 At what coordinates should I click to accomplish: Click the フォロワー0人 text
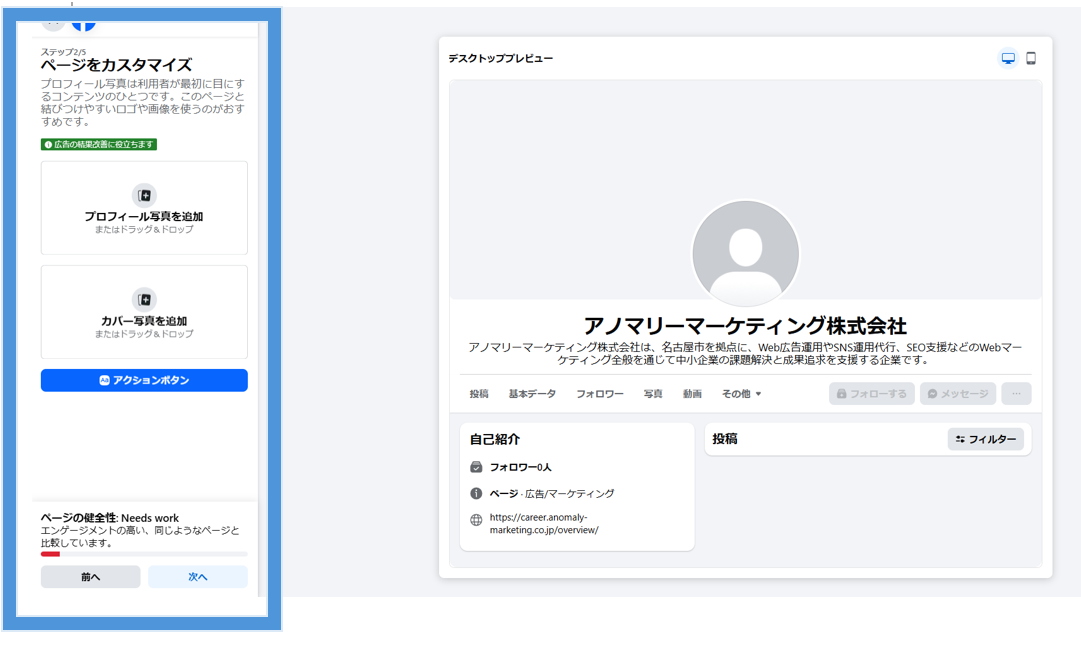[521, 467]
